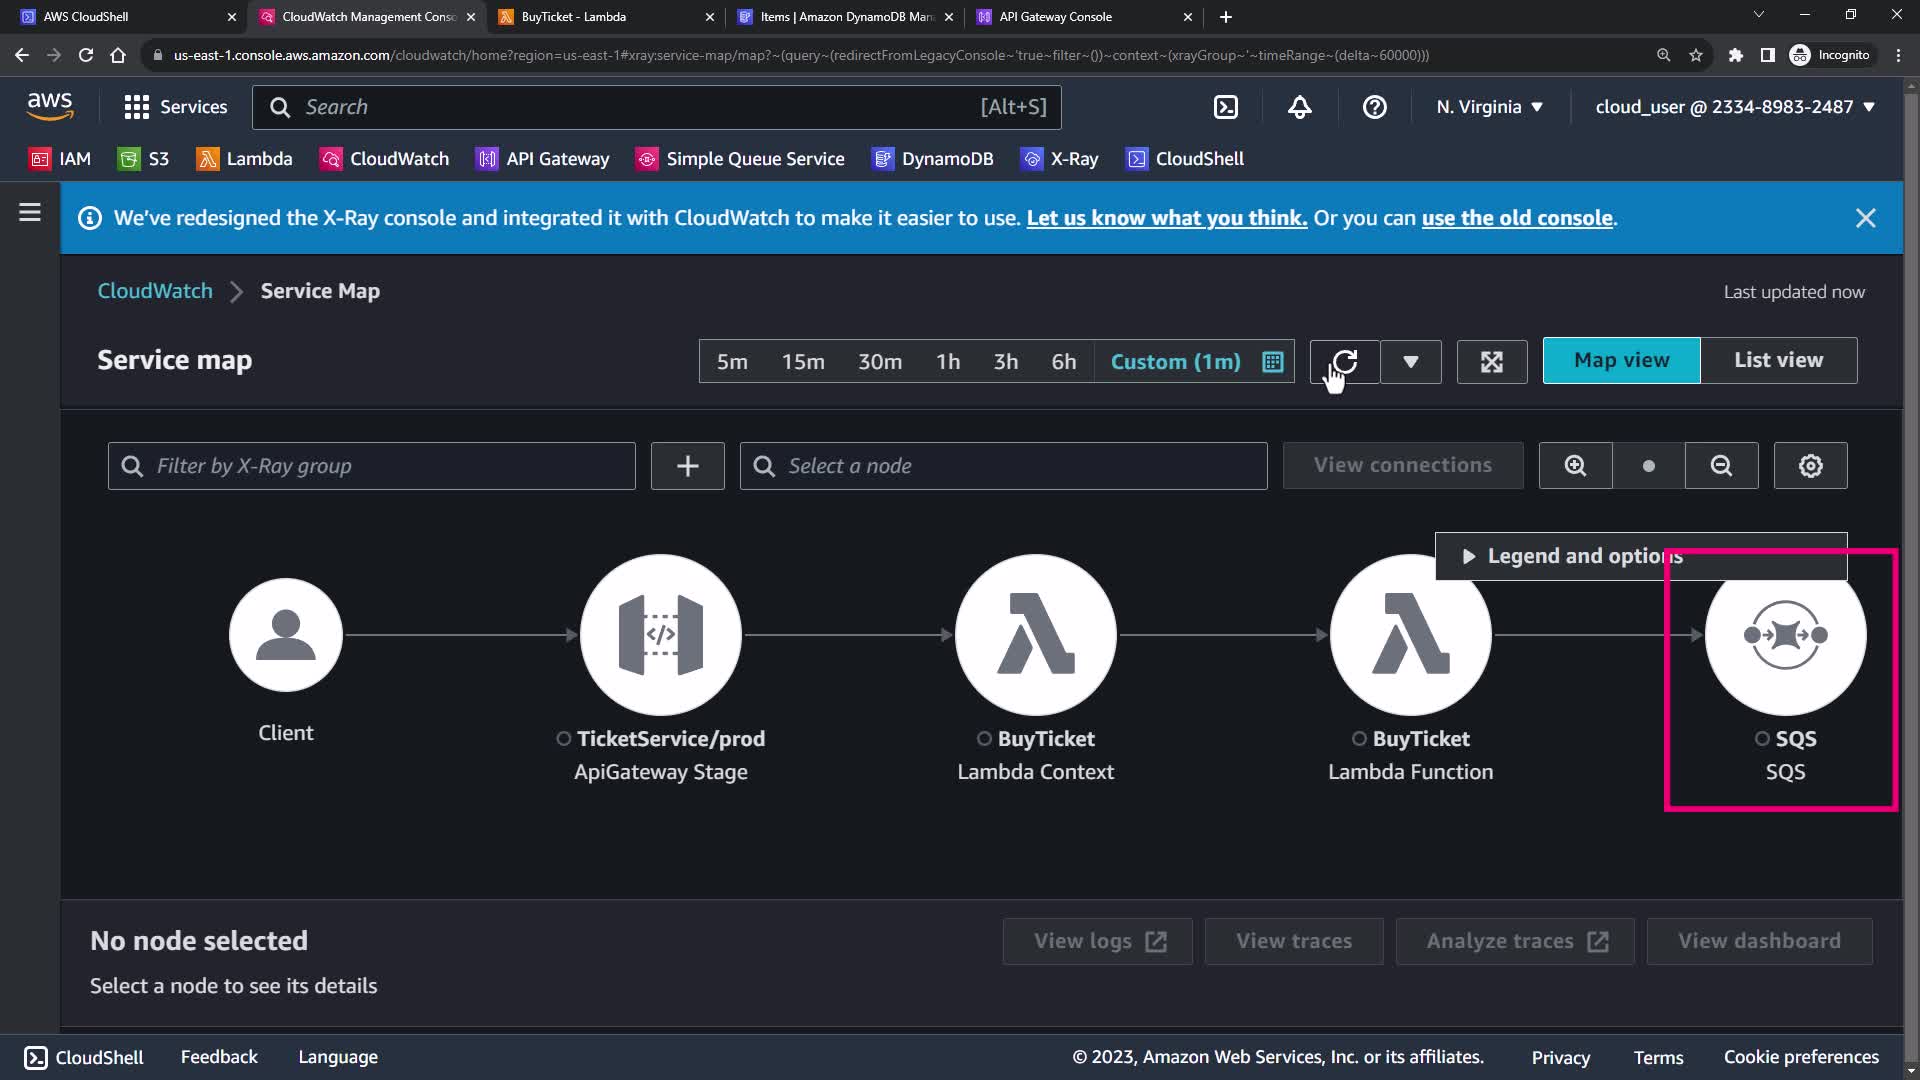Zoom in on the service map

[x=1575, y=466]
